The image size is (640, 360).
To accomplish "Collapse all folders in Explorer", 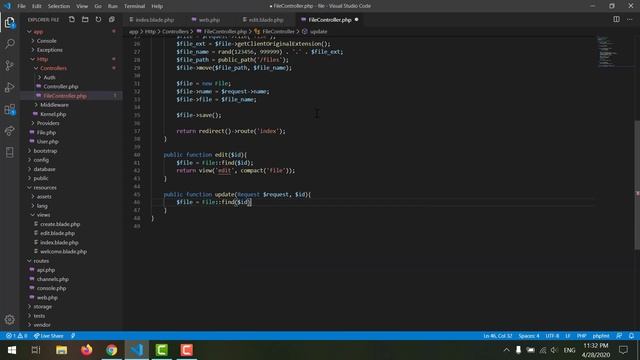I will (112, 20).
